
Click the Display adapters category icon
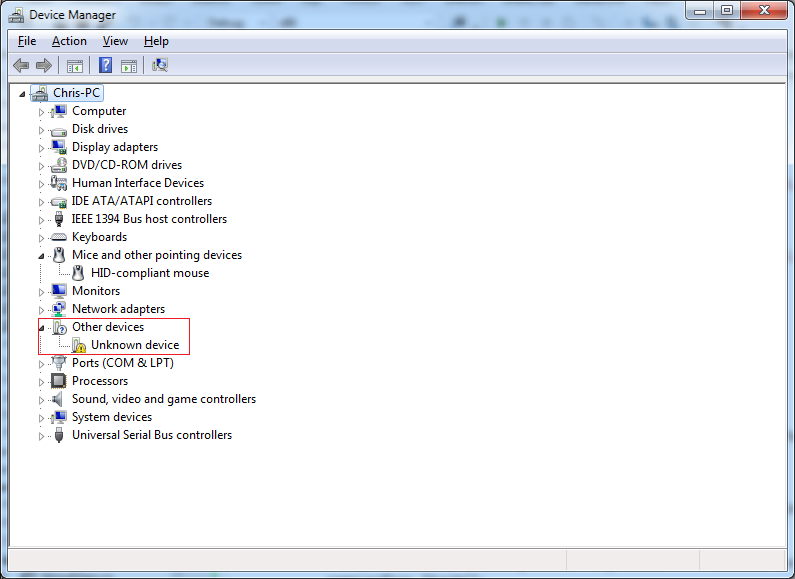[59, 147]
